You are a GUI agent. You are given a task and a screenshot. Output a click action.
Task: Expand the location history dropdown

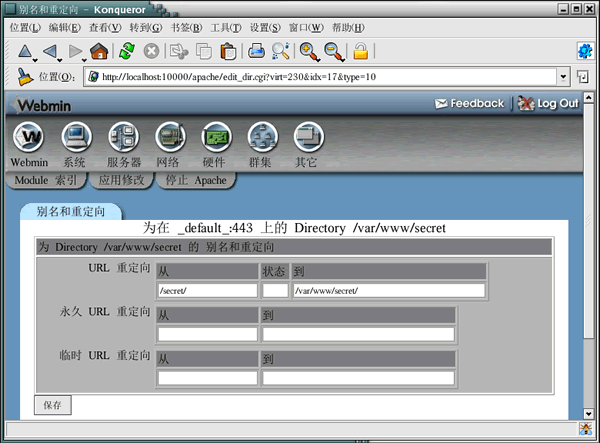(563, 77)
